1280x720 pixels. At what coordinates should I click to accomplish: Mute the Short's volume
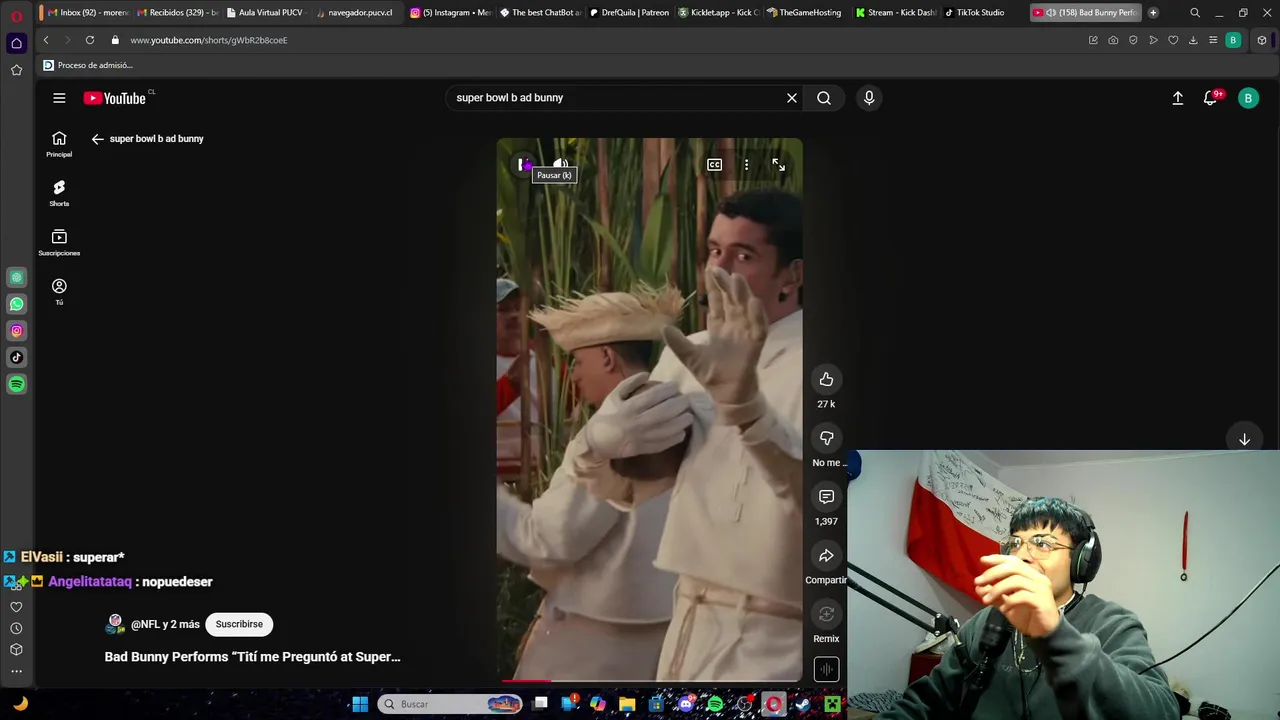pos(561,165)
